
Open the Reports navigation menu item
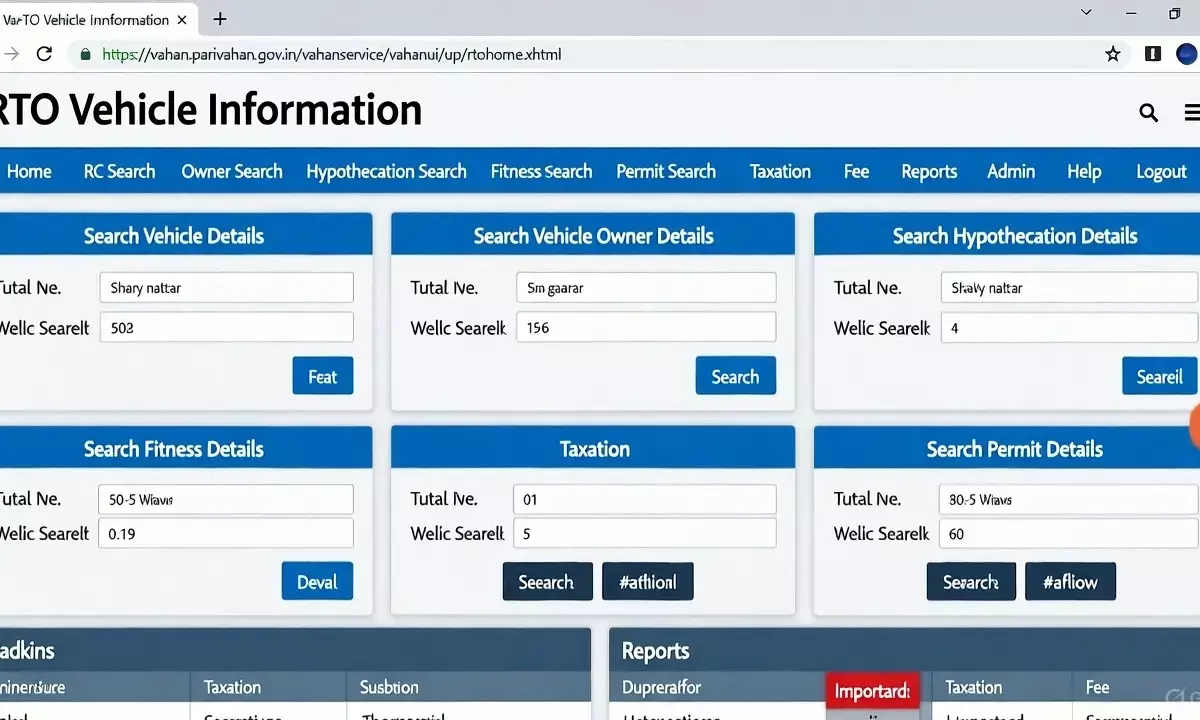928,171
